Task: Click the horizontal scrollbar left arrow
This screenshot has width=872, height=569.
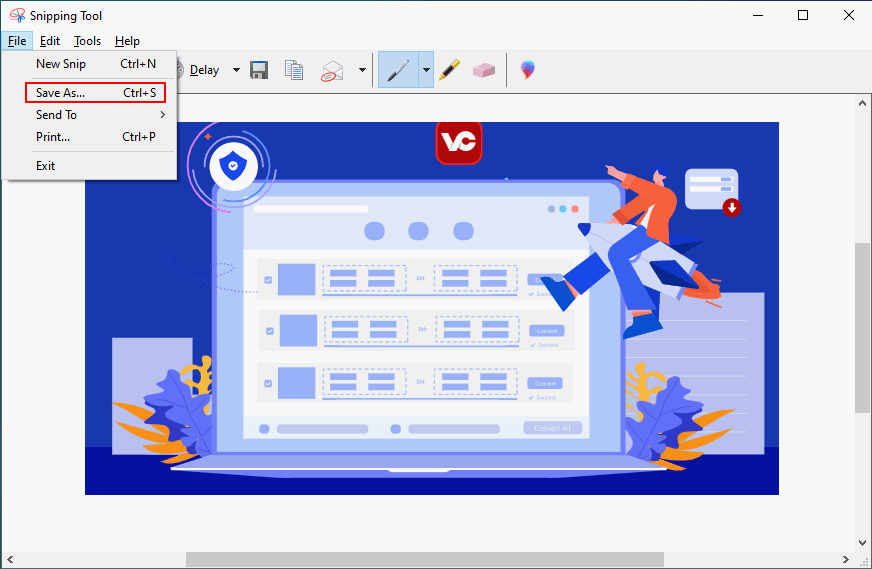Action: tap(10, 559)
